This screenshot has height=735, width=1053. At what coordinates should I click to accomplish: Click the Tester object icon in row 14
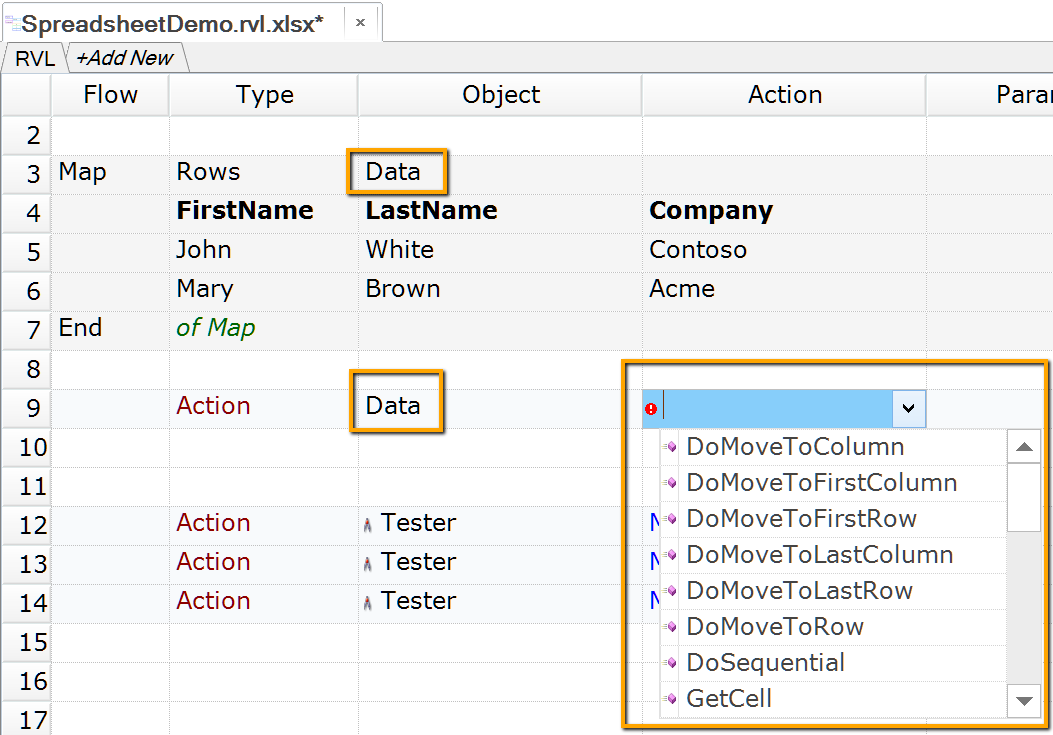[x=368, y=602]
